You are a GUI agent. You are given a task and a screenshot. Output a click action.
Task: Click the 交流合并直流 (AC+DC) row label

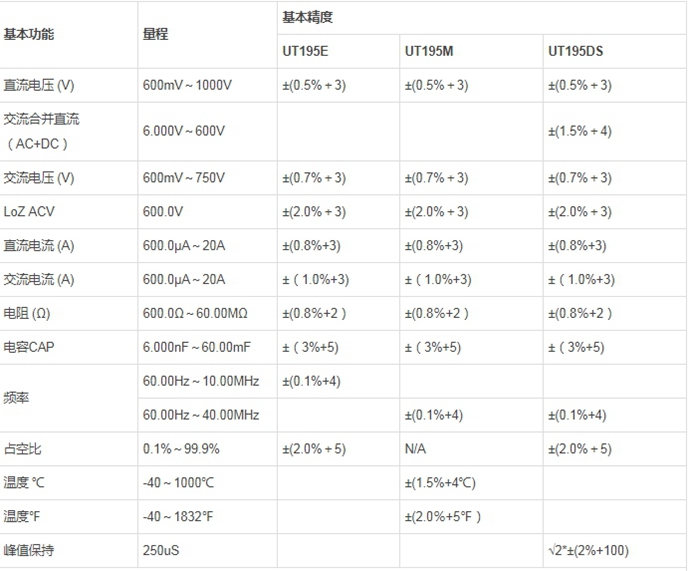[41, 132]
